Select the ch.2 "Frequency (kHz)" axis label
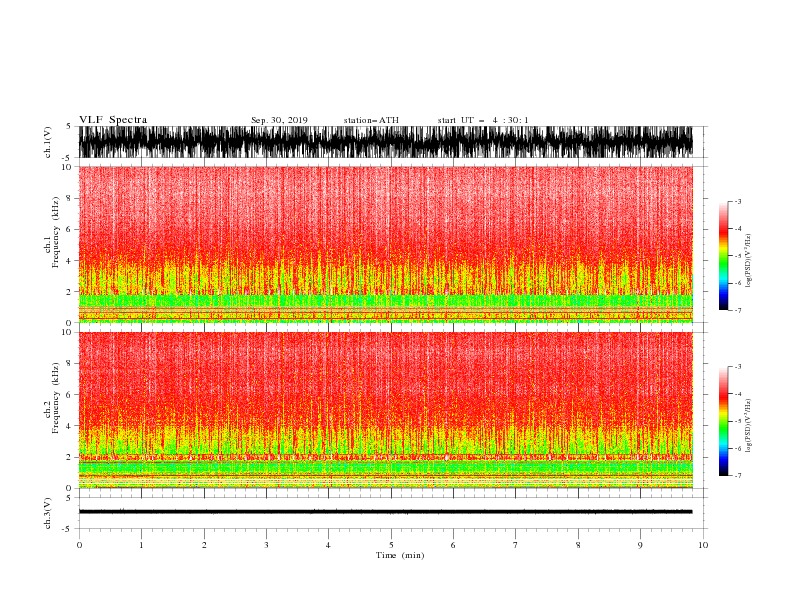The width and height of the screenshot is (792, 612). point(56,398)
